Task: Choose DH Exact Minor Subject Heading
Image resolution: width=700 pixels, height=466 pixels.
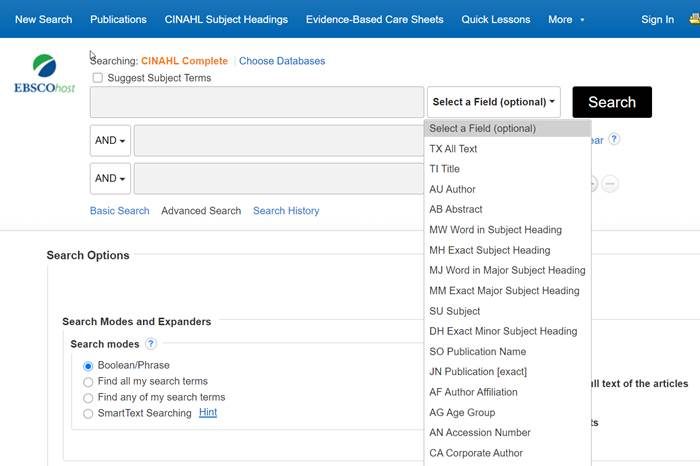Action: tap(507, 331)
